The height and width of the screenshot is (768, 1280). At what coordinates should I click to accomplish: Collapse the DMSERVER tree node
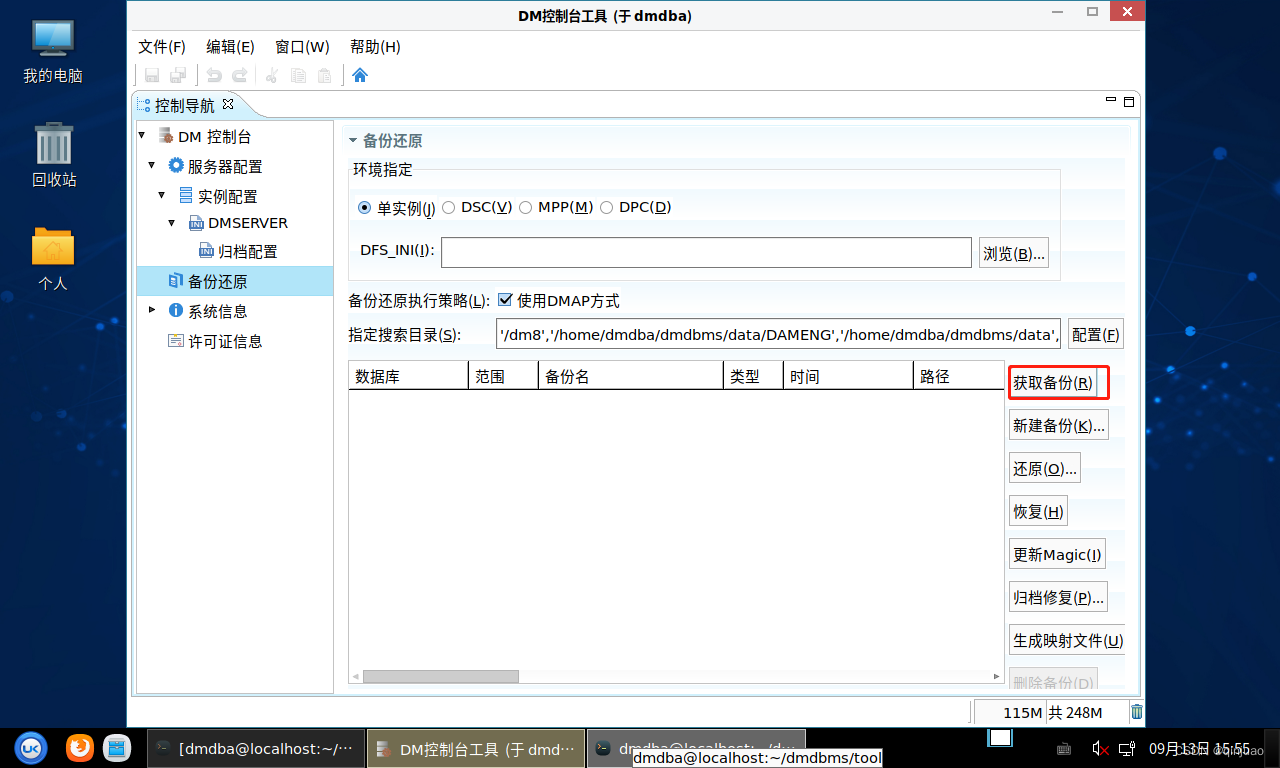(x=171, y=222)
